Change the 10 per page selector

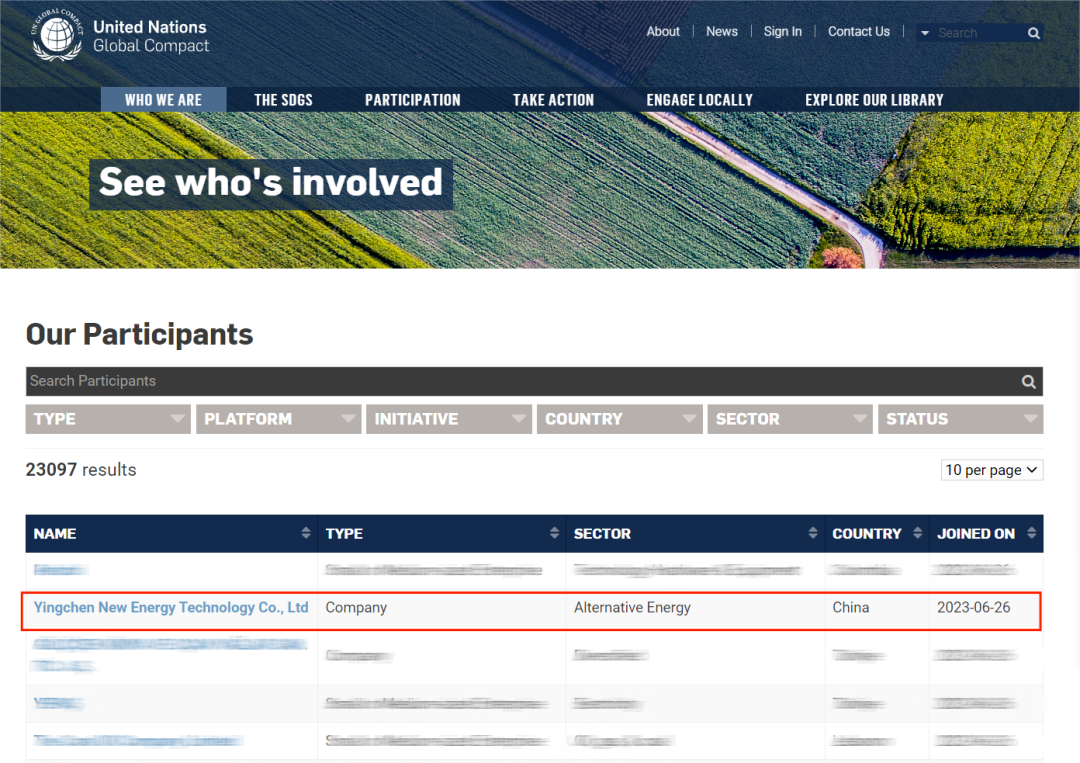[x=991, y=470]
